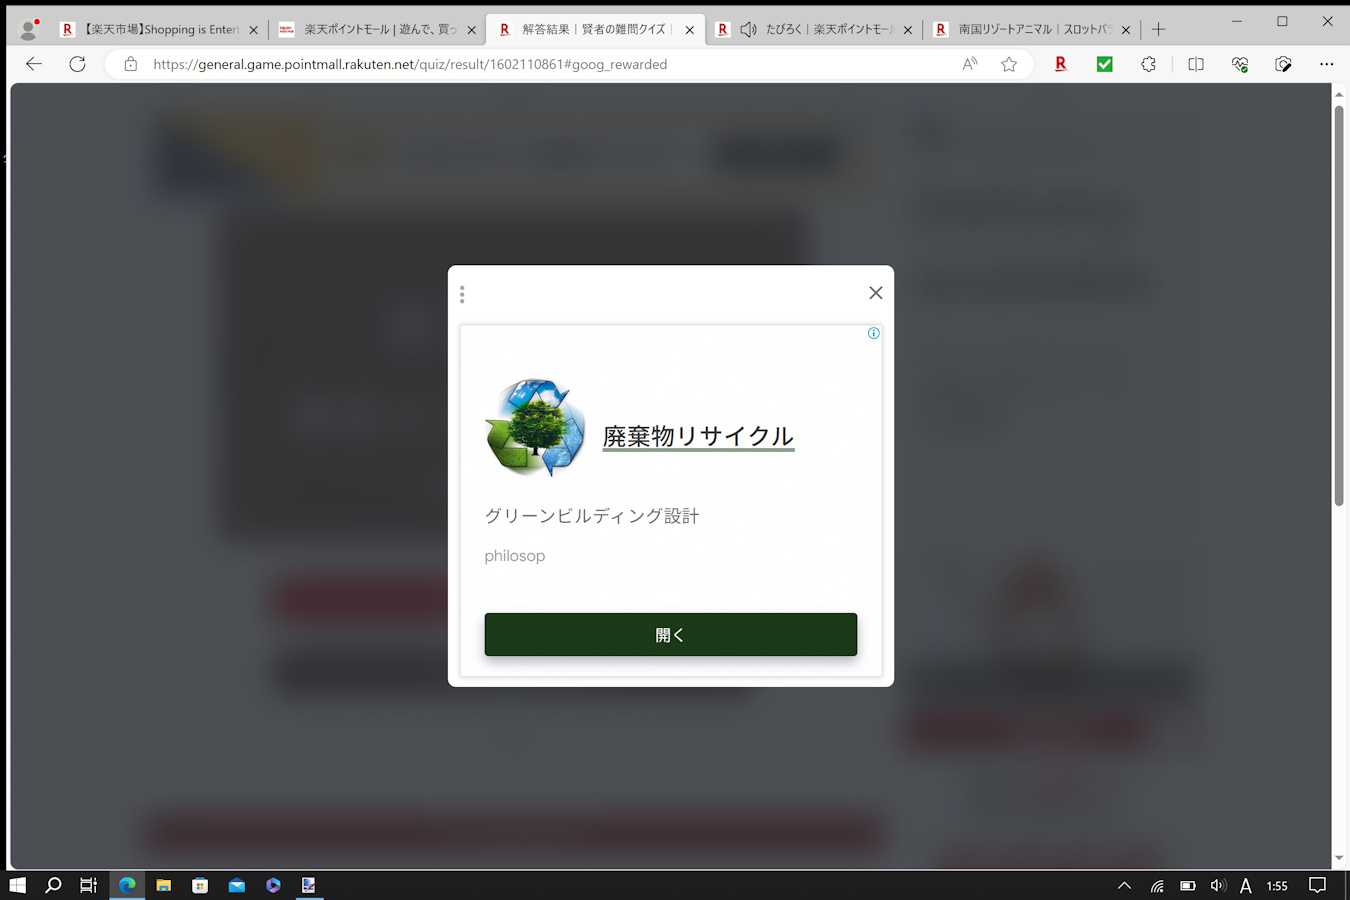1350x900 pixels.
Task: Open the Extensions puzzle menu
Action: click(x=1148, y=64)
